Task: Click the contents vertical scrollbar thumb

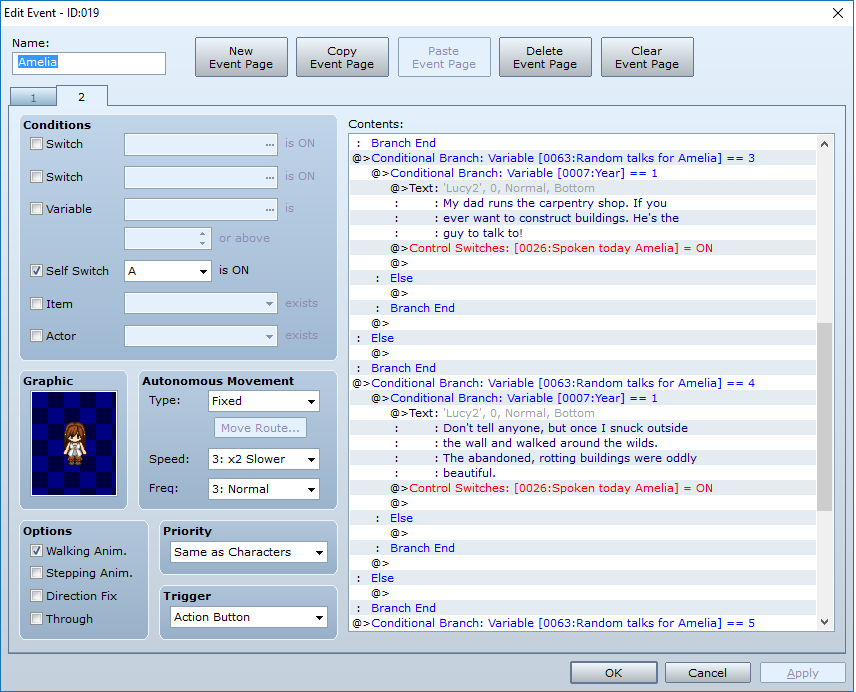Action: click(824, 416)
